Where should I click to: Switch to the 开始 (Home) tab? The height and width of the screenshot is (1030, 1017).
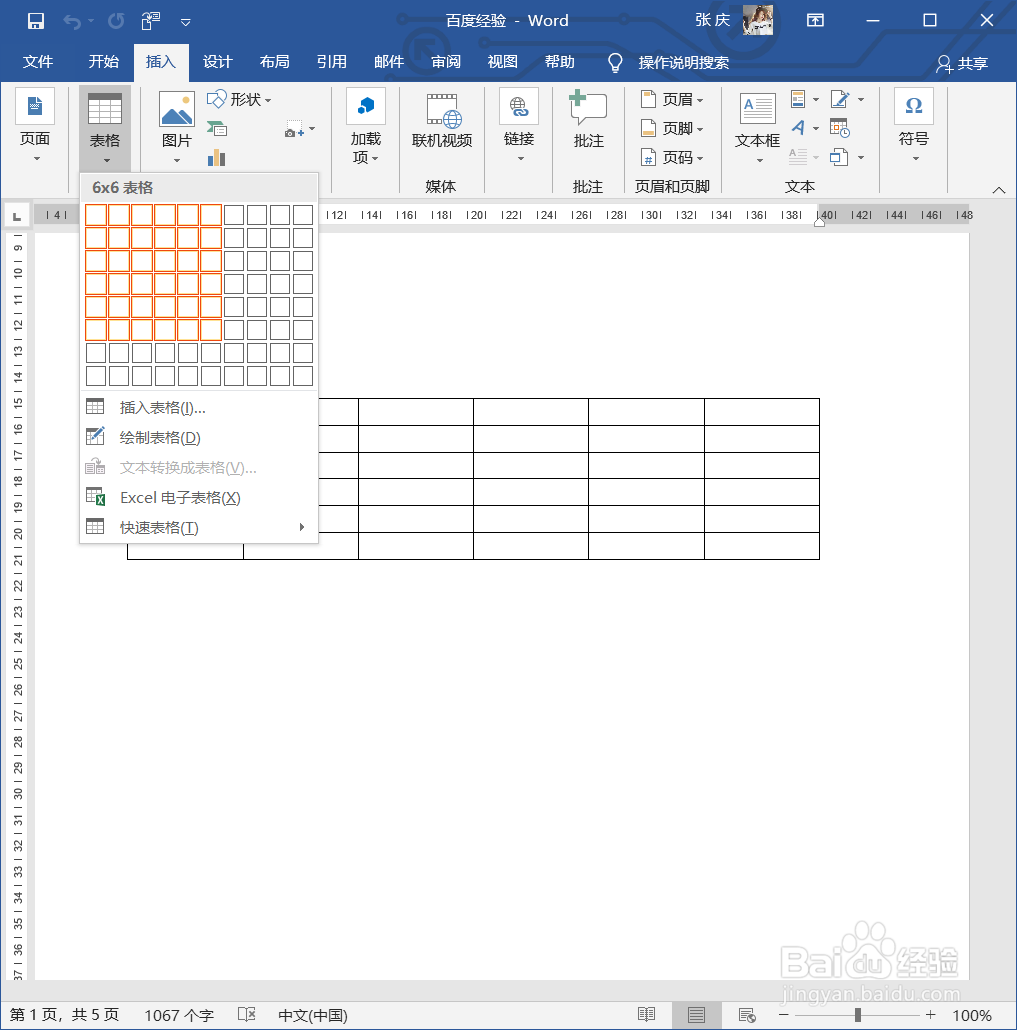coord(104,62)
